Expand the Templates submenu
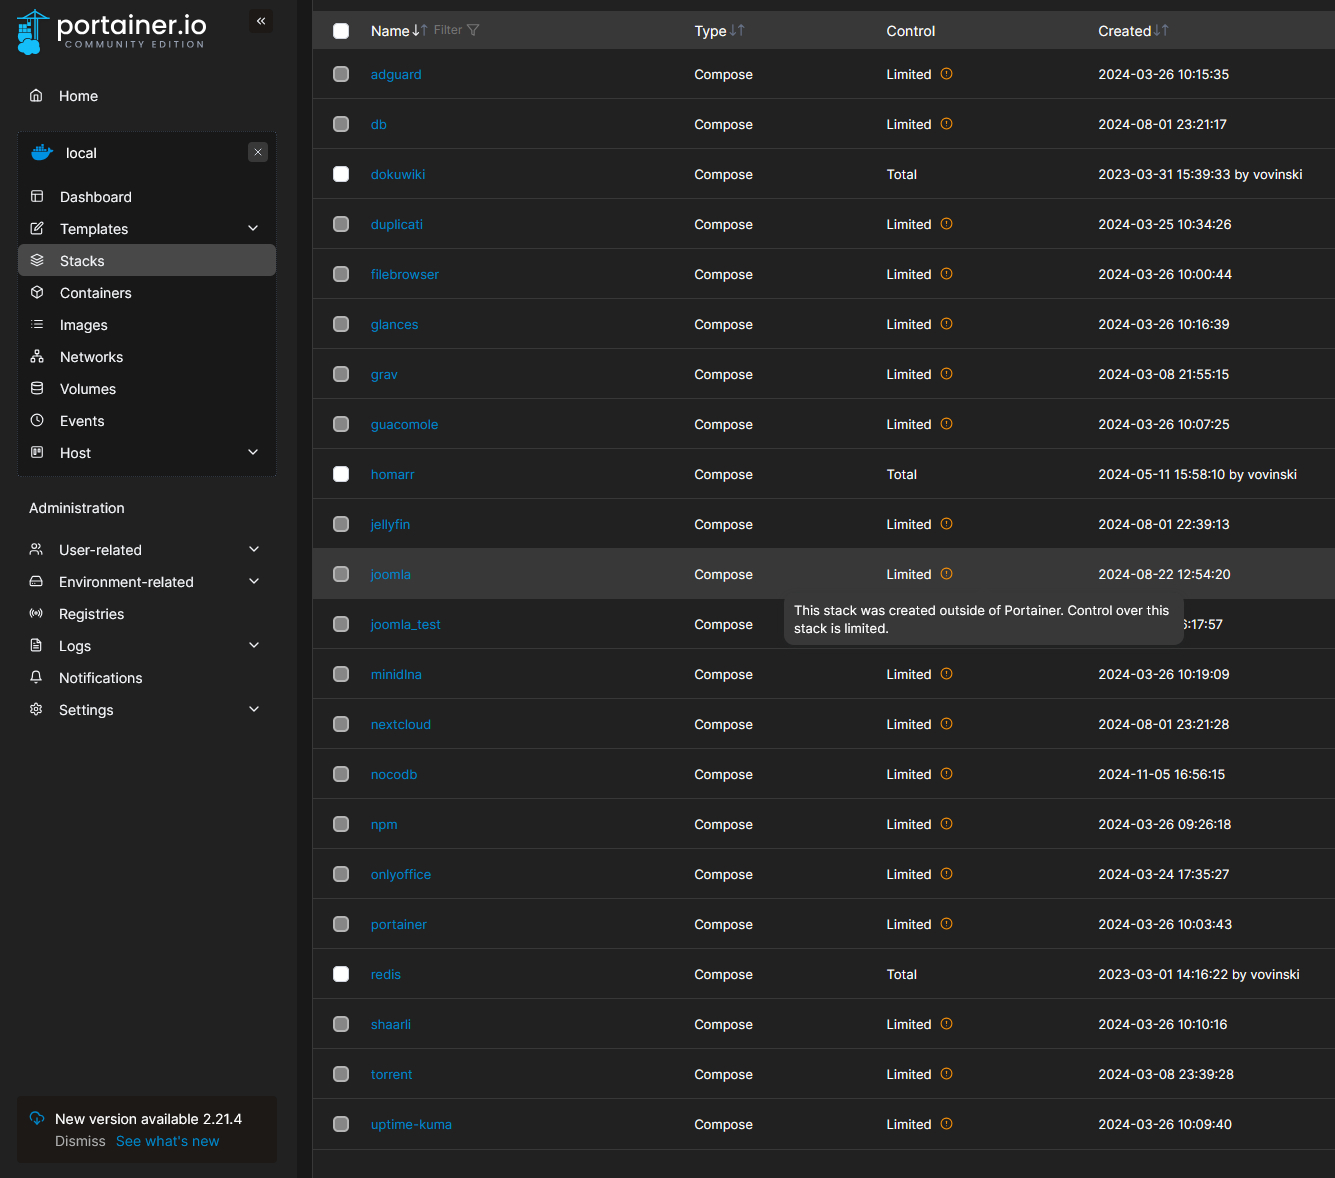Screen dimensions: 1335x1178 [x=253, y=229]
